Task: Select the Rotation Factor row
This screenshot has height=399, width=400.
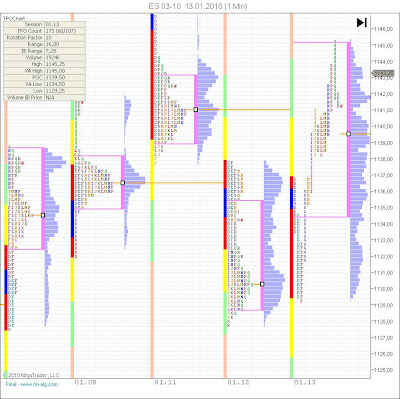Action: click(x=44, y=38)
